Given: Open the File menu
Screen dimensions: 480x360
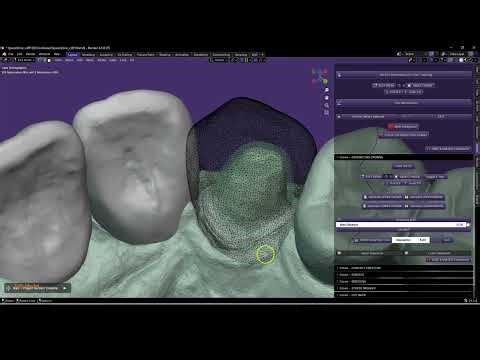Looking at the screenshot, I should (x=11, y=54).
